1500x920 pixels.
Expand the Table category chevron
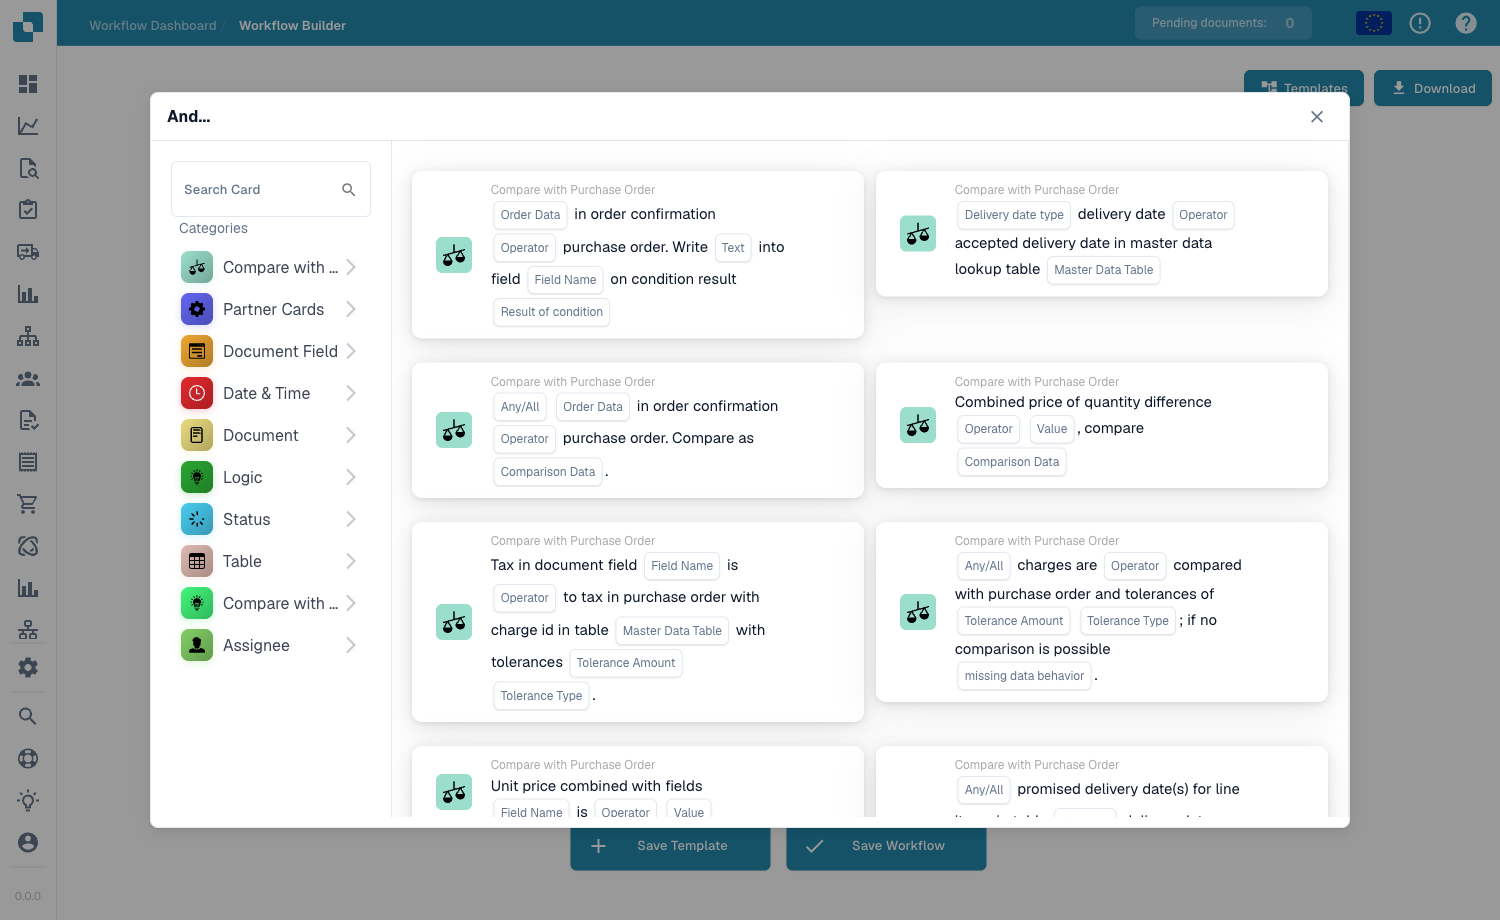pos(351,561)
